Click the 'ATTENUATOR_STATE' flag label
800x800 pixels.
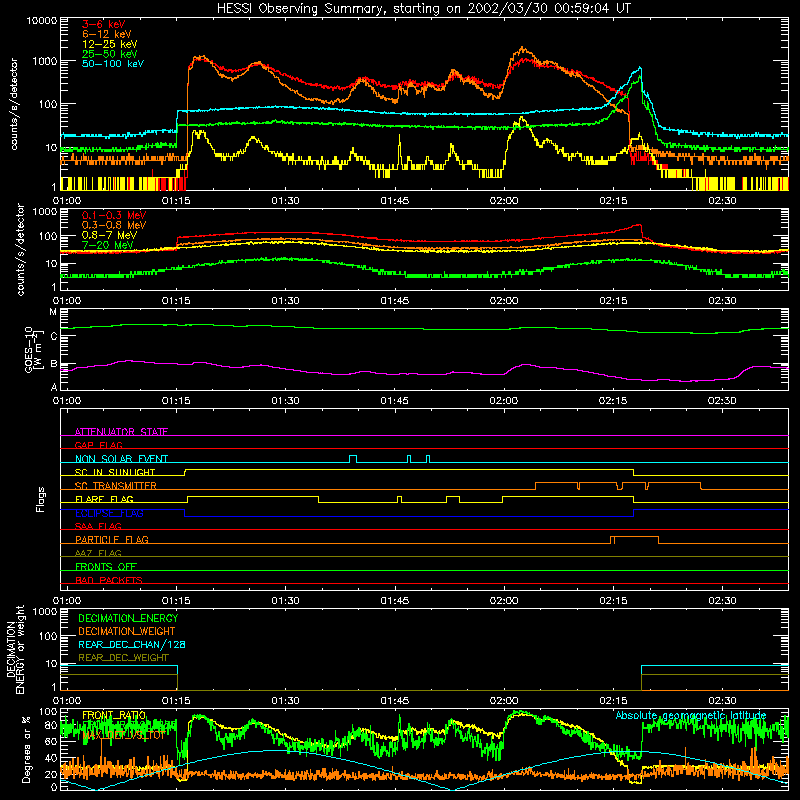[x=121, y=432]
